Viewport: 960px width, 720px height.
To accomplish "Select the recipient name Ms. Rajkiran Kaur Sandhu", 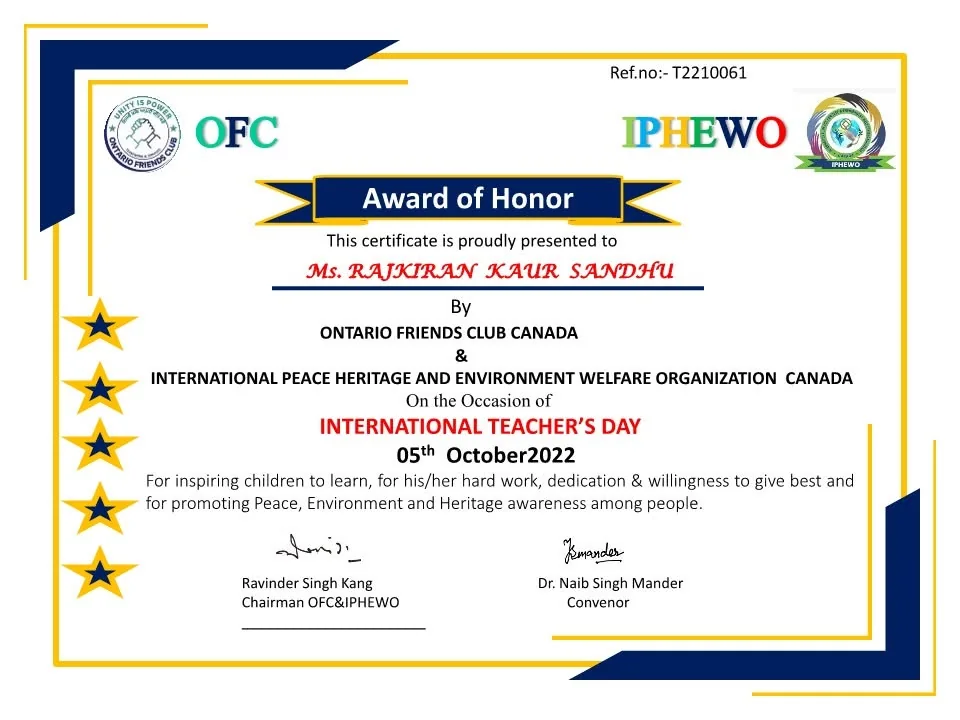I will pos(490,271).
